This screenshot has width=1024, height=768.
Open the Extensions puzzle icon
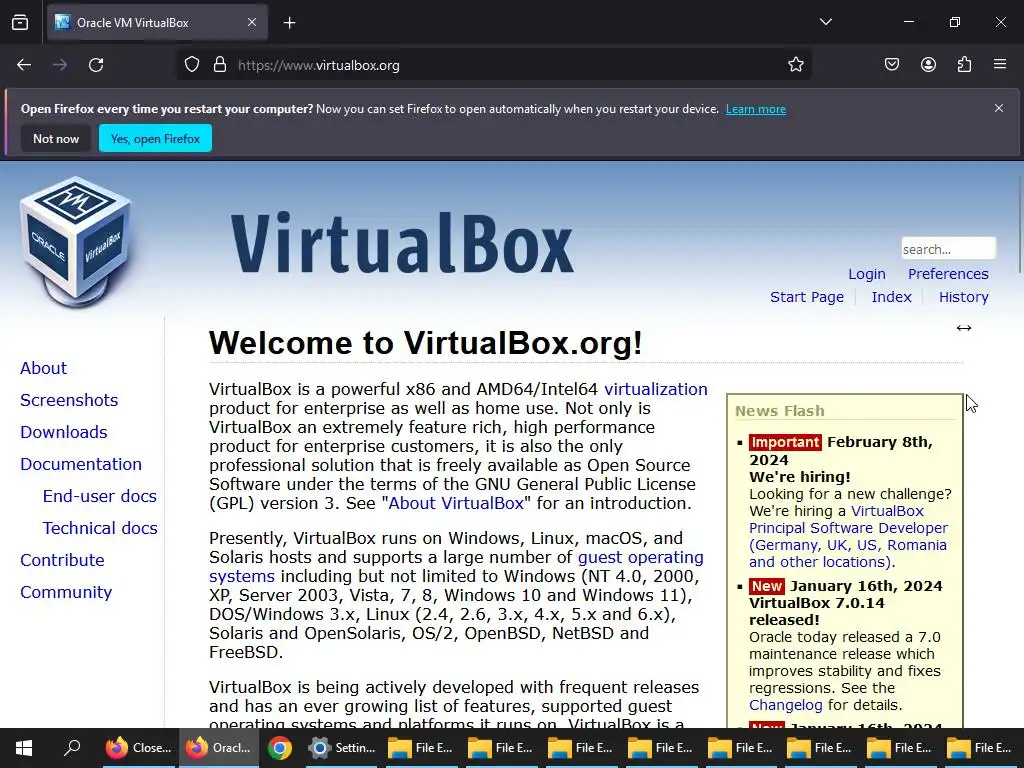(964, 65)
